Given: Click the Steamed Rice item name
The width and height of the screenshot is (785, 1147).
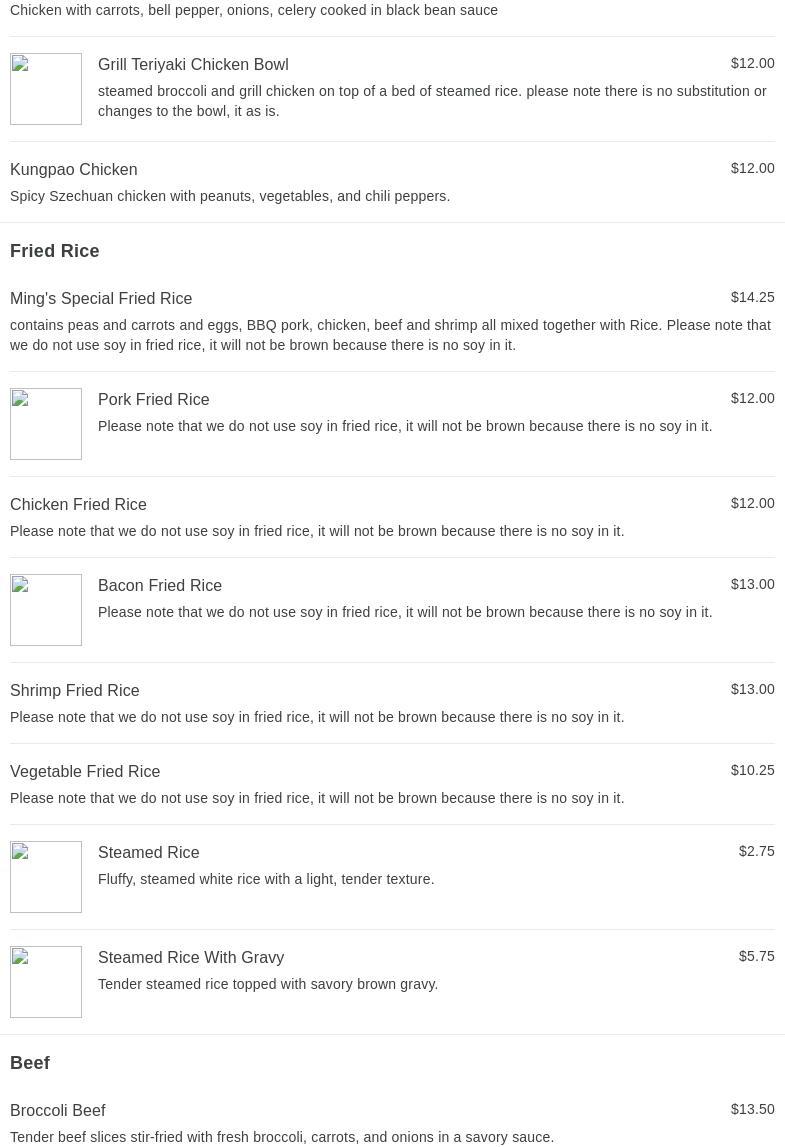Looking at the screenshot, I should pos(149,852).
